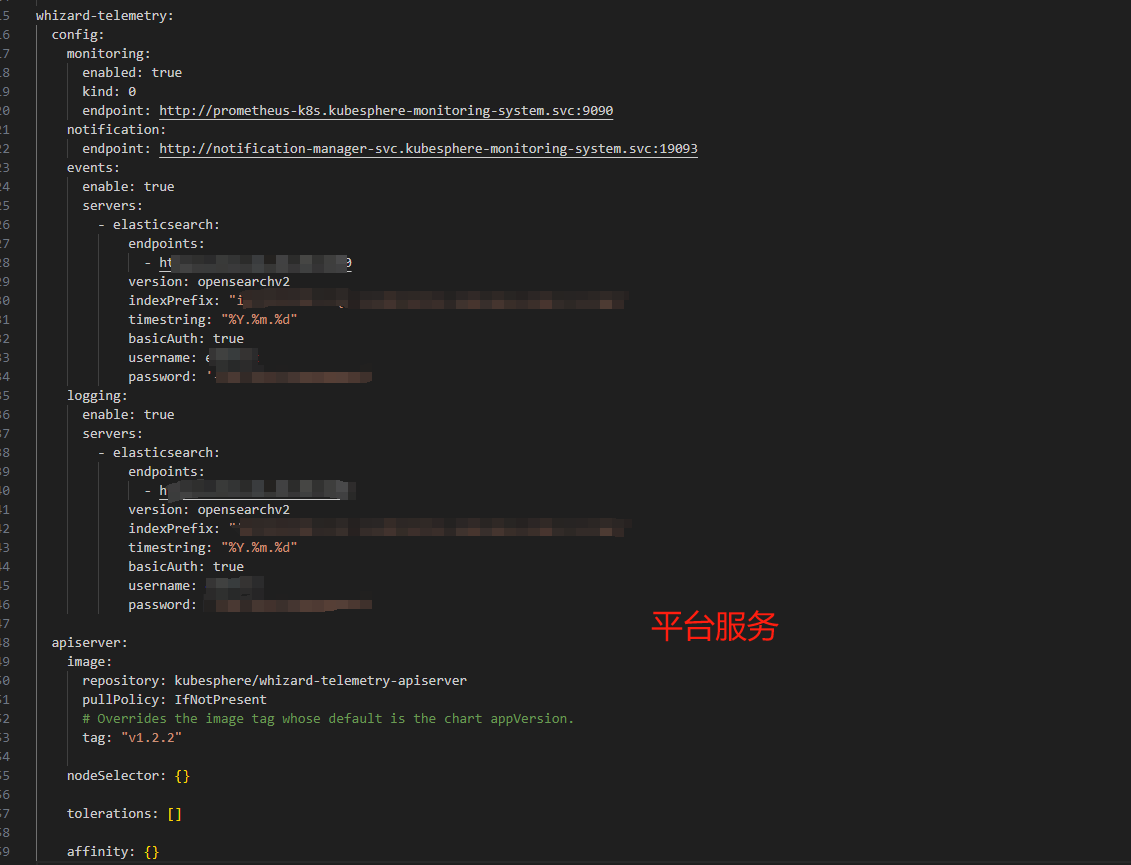Click the 'enabled: true' line
This screenshot has width=1131, height=865.
click(x=132, y=72)
